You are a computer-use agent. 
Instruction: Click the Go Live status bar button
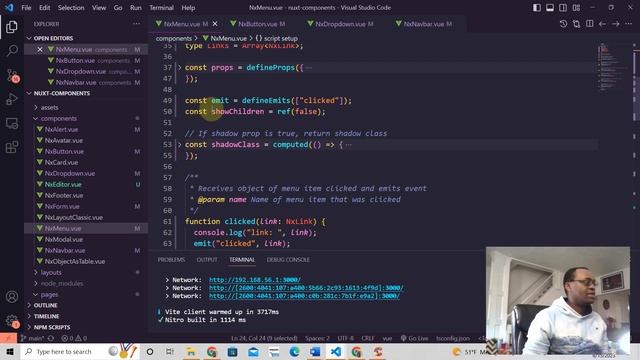click(x=414, y=338)
